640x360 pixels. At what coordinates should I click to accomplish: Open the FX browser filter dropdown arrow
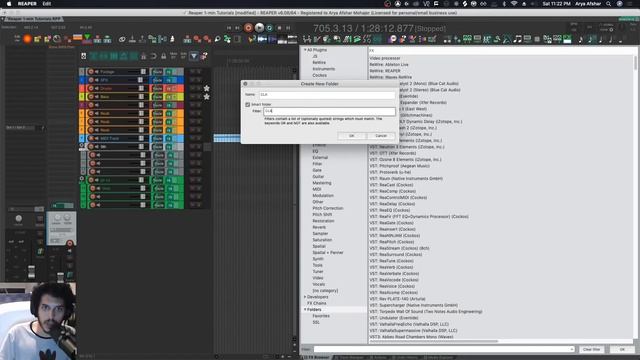pyautogui.click(x=571, y=349)
